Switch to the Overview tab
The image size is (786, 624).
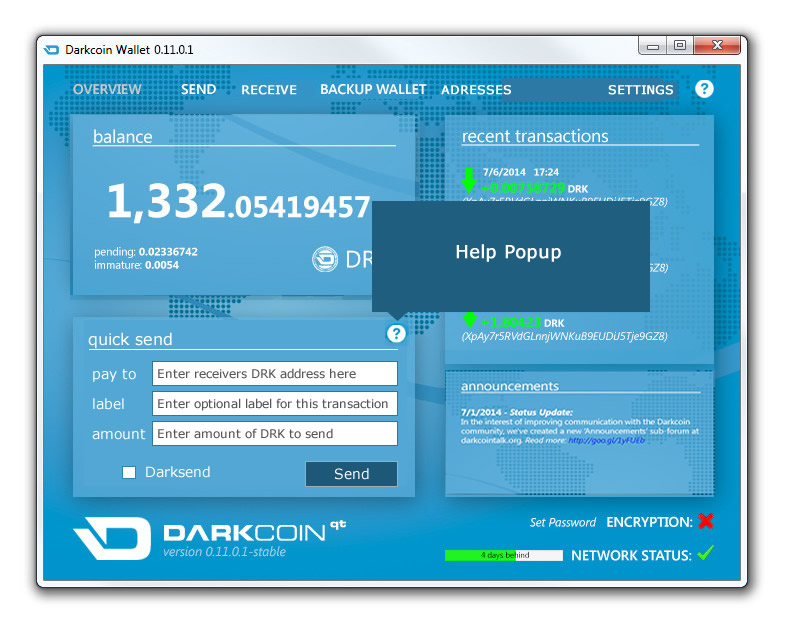coord(107,89)
